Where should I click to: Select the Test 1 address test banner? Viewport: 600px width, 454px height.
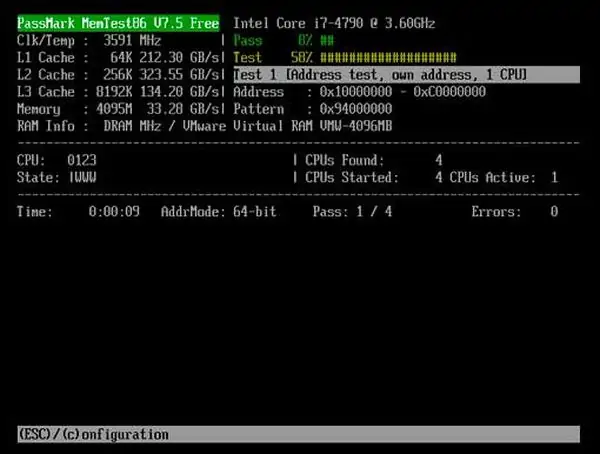(x=380, y=75)
